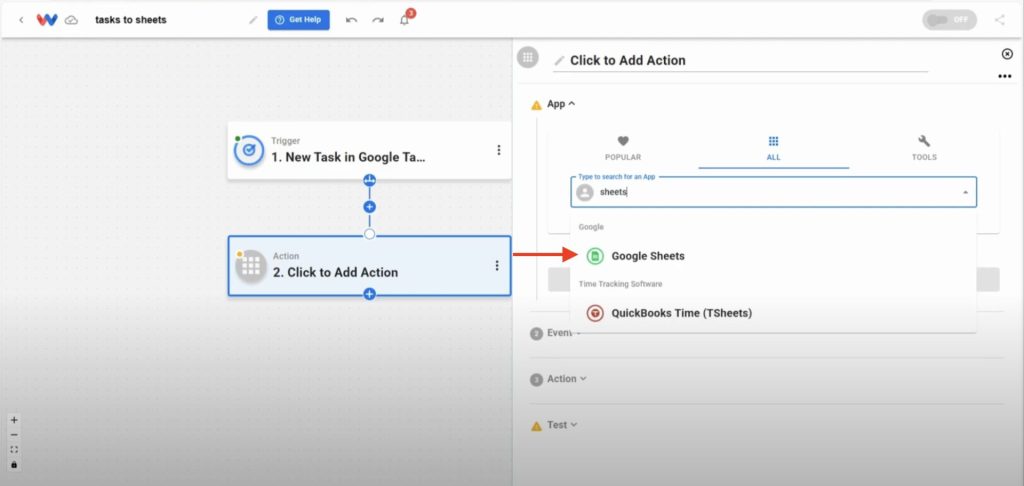Click the Google Tasks trigger icon
The image size is (1024, 486).
coord(249,151)
